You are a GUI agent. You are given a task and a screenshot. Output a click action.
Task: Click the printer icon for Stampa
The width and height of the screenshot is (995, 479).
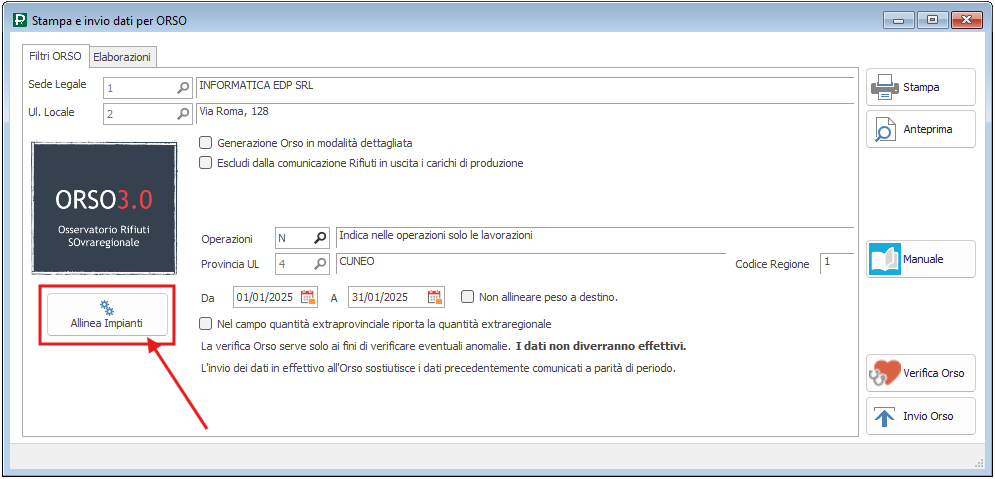885,88
